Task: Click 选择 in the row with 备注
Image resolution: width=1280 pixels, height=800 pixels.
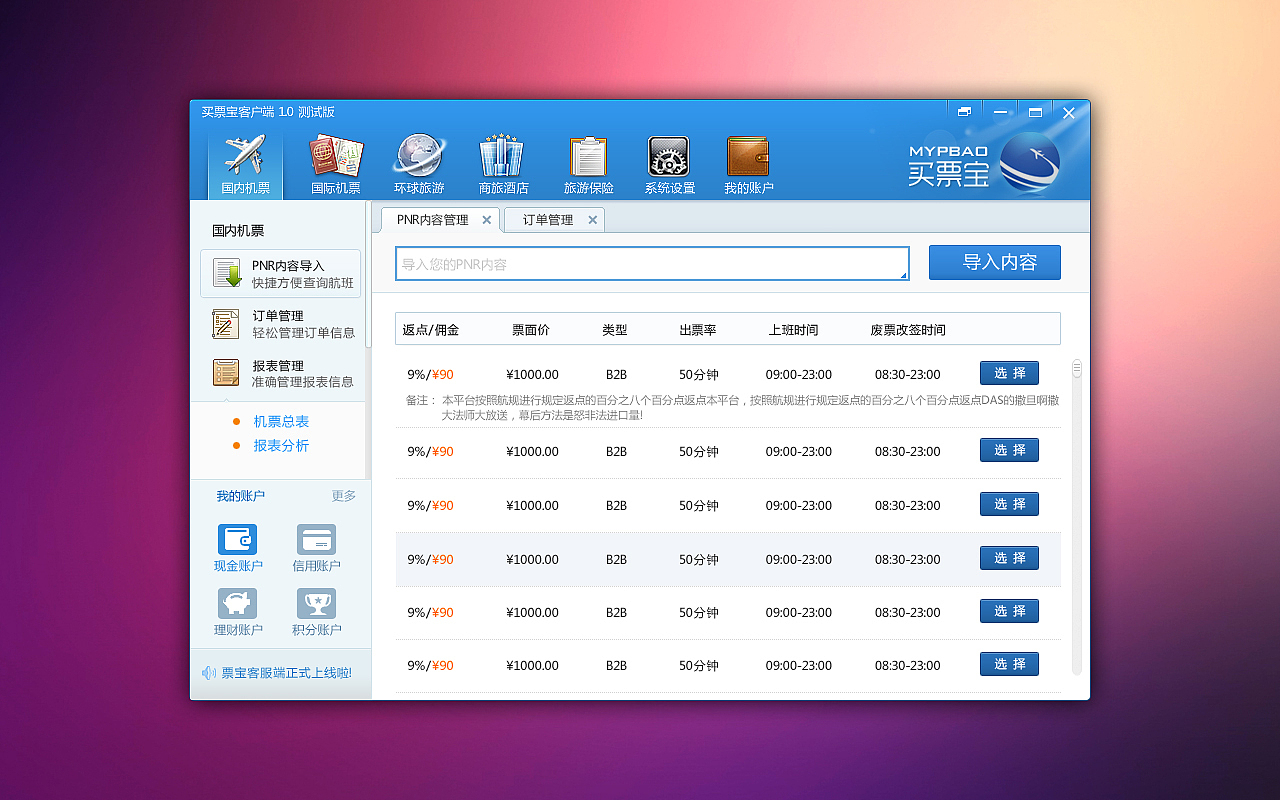Action: tap(1009, 373)
